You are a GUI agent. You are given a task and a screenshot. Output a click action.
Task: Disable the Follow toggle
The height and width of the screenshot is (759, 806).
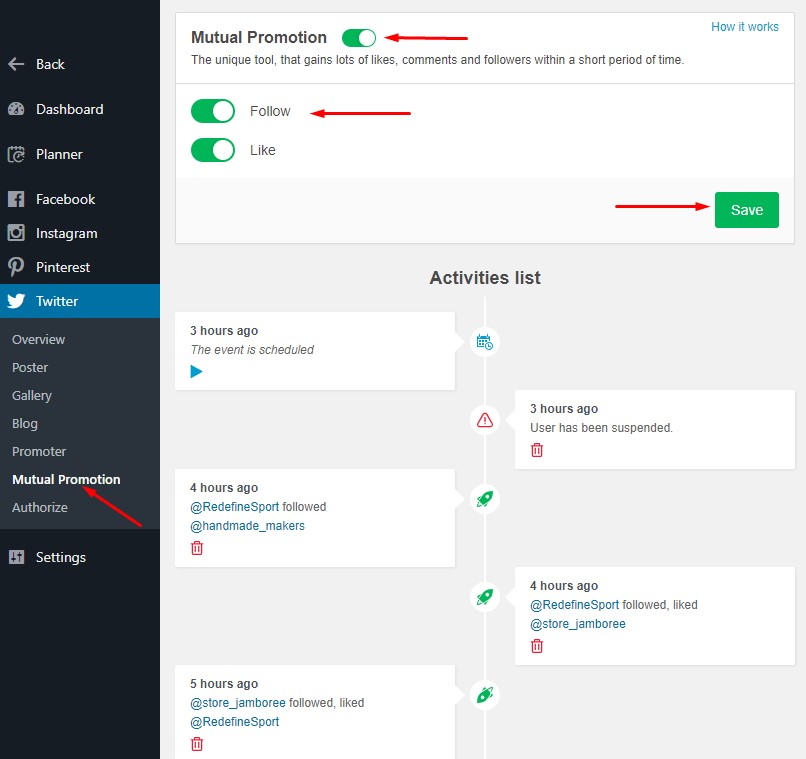[213, 111]
